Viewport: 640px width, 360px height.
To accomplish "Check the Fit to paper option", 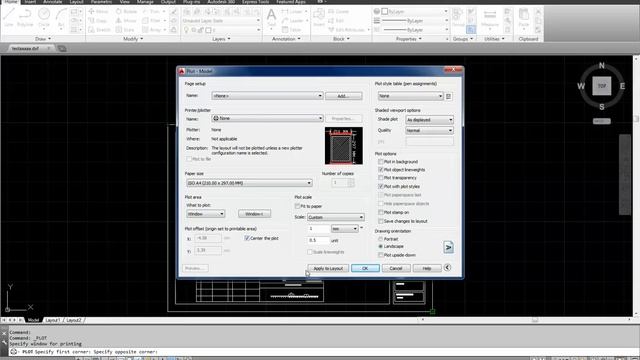I will (297, 206).
